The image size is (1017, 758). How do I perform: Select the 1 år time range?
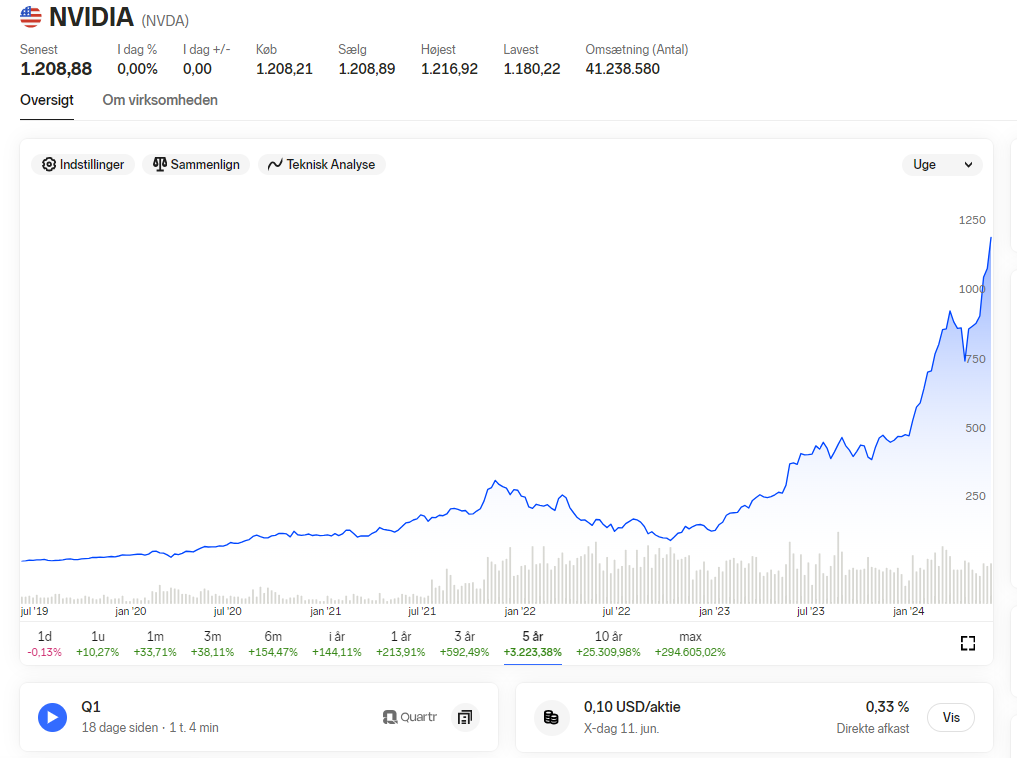(401, 643)
